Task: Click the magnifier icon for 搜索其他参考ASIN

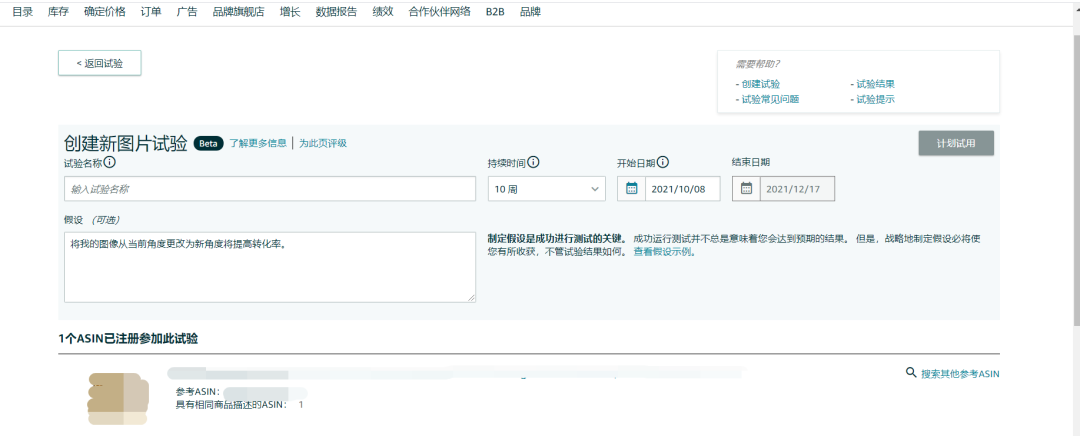Action: pyautogui.click(x=911, y=373)
